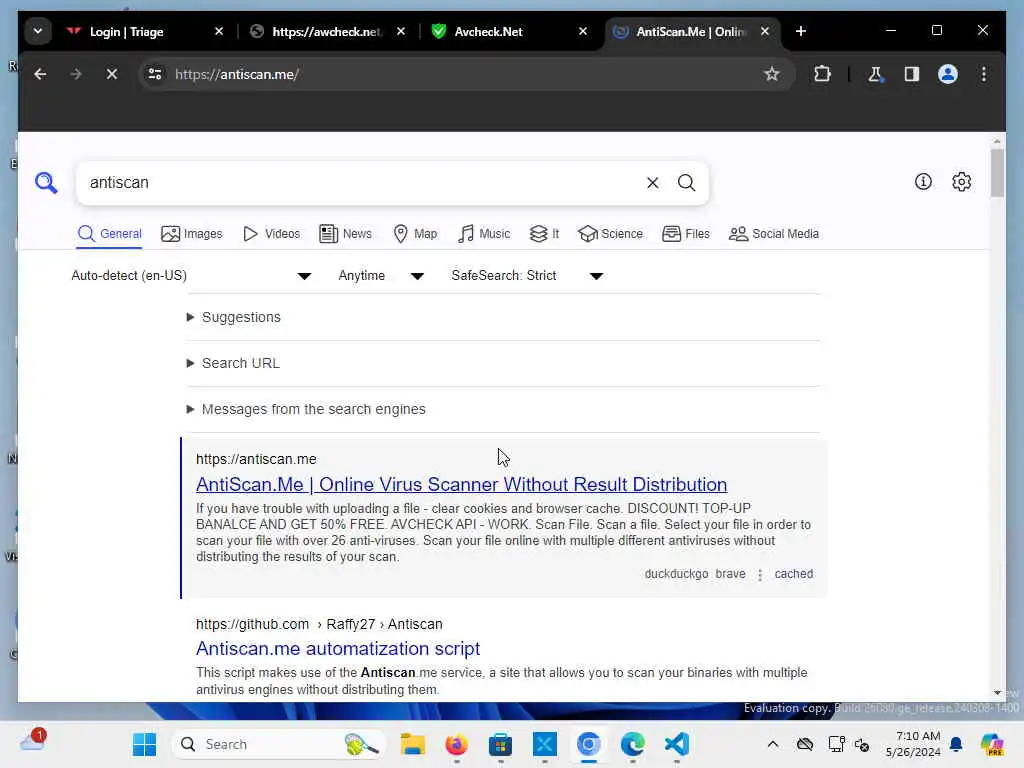The image size is (1024, 768).
Task: Open taskbar clock showing 7:10 AM
Action: pyautogui.click(x=913, y=744)
